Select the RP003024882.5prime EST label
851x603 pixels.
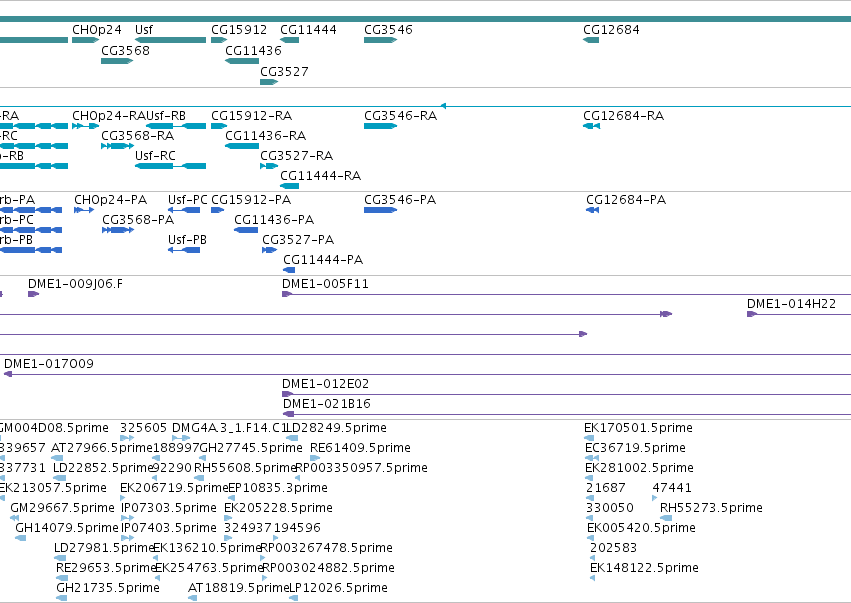(x=328, y=568)
